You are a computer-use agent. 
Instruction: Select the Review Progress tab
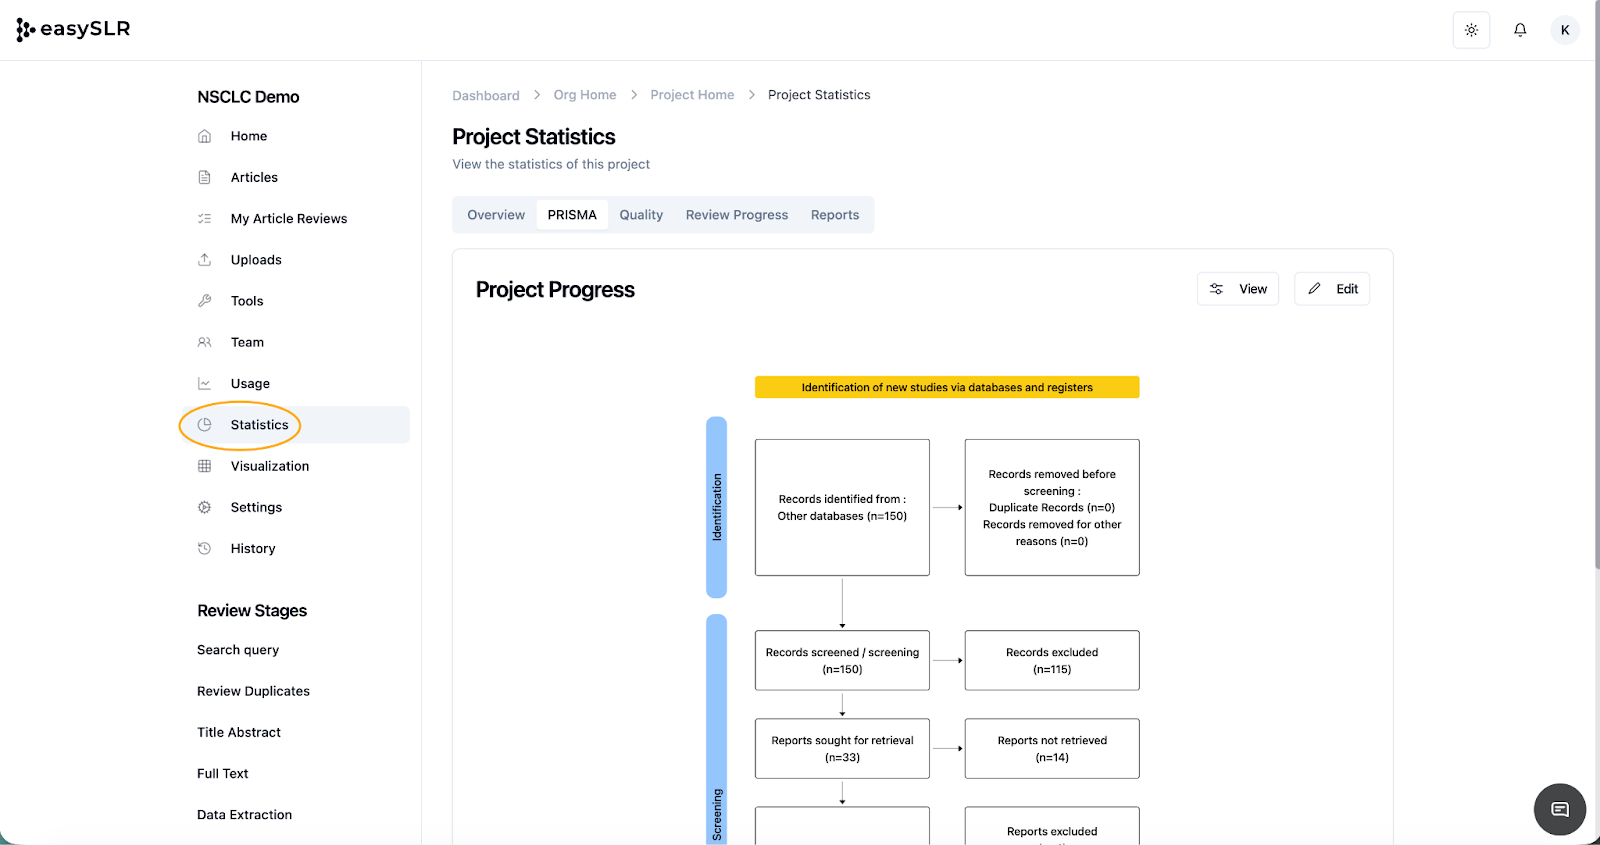(x=737, y=215)
